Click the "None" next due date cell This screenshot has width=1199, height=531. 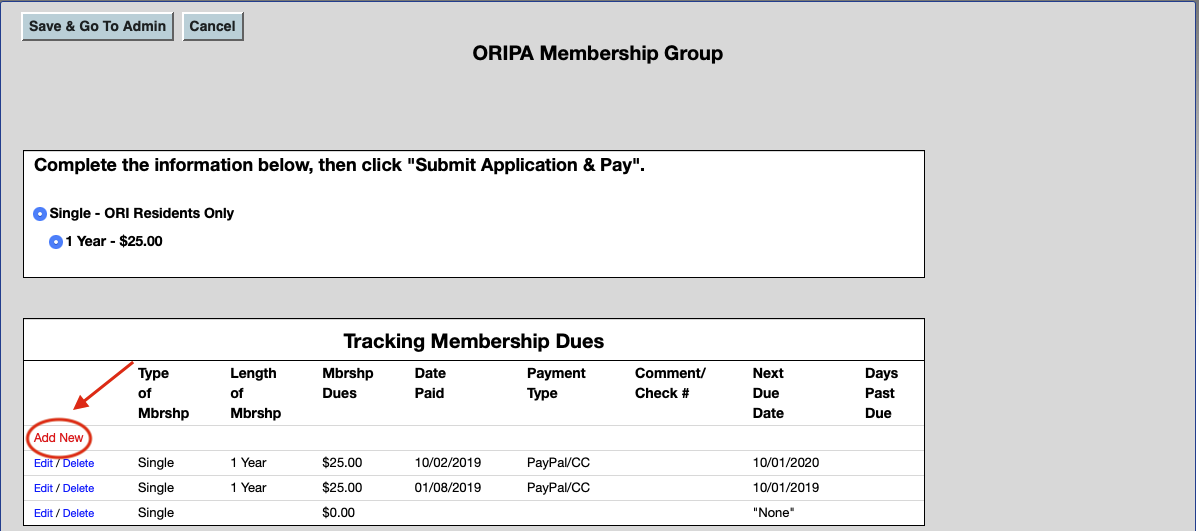[x=773, y=513]
